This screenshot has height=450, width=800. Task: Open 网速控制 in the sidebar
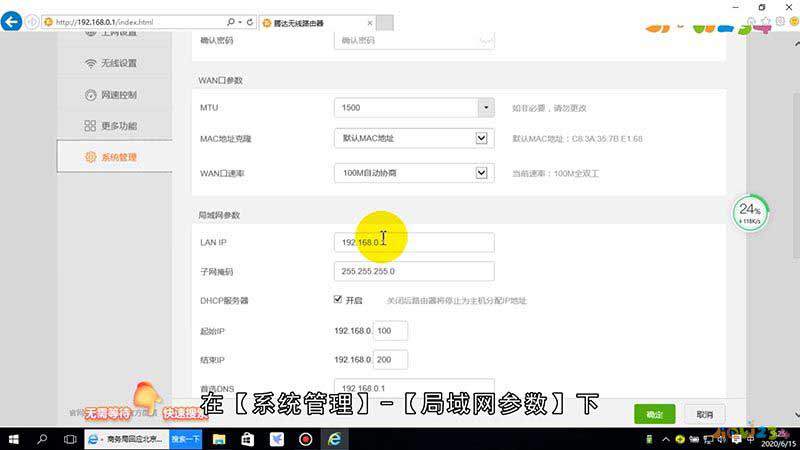pyautogui.click(x=114, y=95)
